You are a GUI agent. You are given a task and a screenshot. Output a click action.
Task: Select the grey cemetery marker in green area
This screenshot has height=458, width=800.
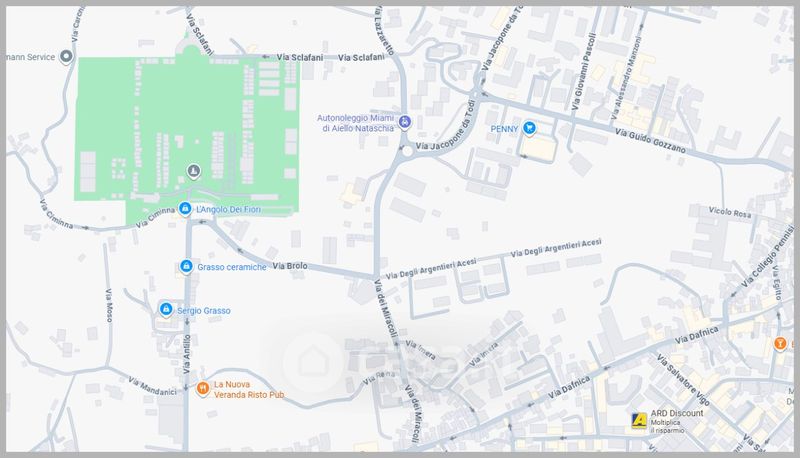click(193, 171)
